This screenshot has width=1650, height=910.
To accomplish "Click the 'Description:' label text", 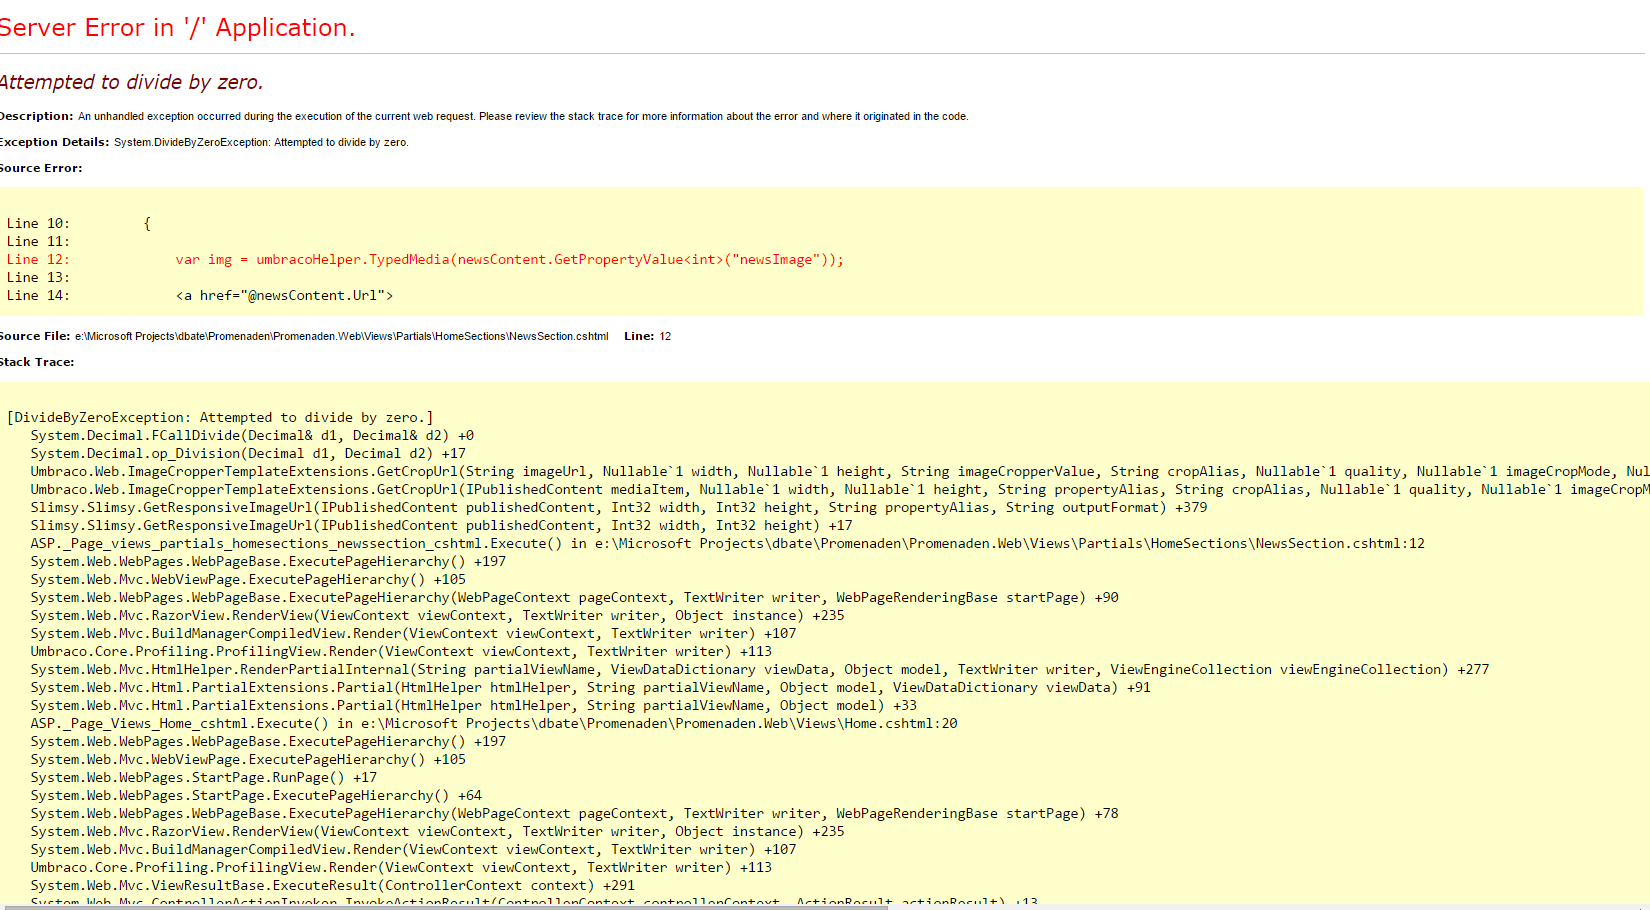I will pos(36,116).
